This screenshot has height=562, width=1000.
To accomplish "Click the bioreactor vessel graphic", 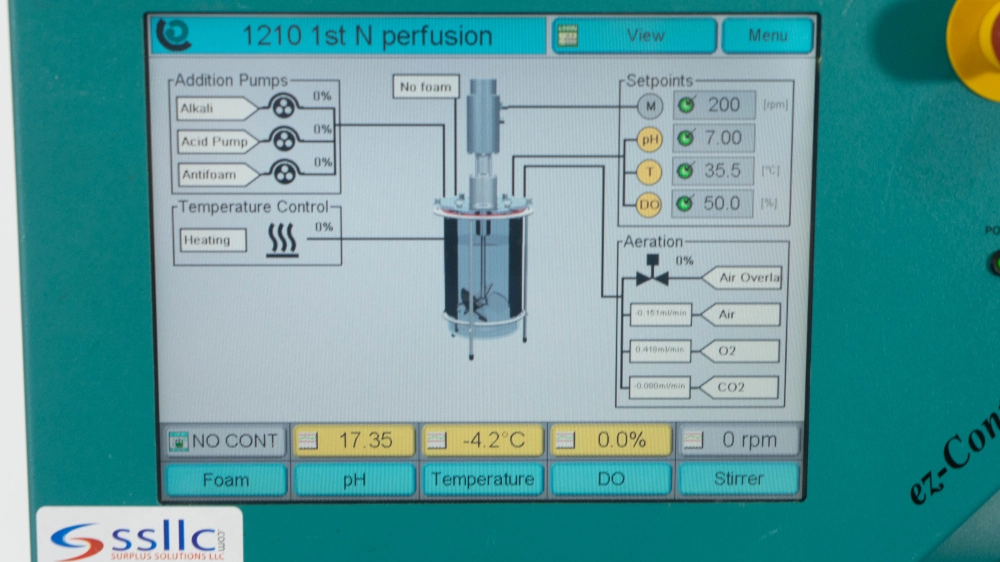I will tap(482, 260).
